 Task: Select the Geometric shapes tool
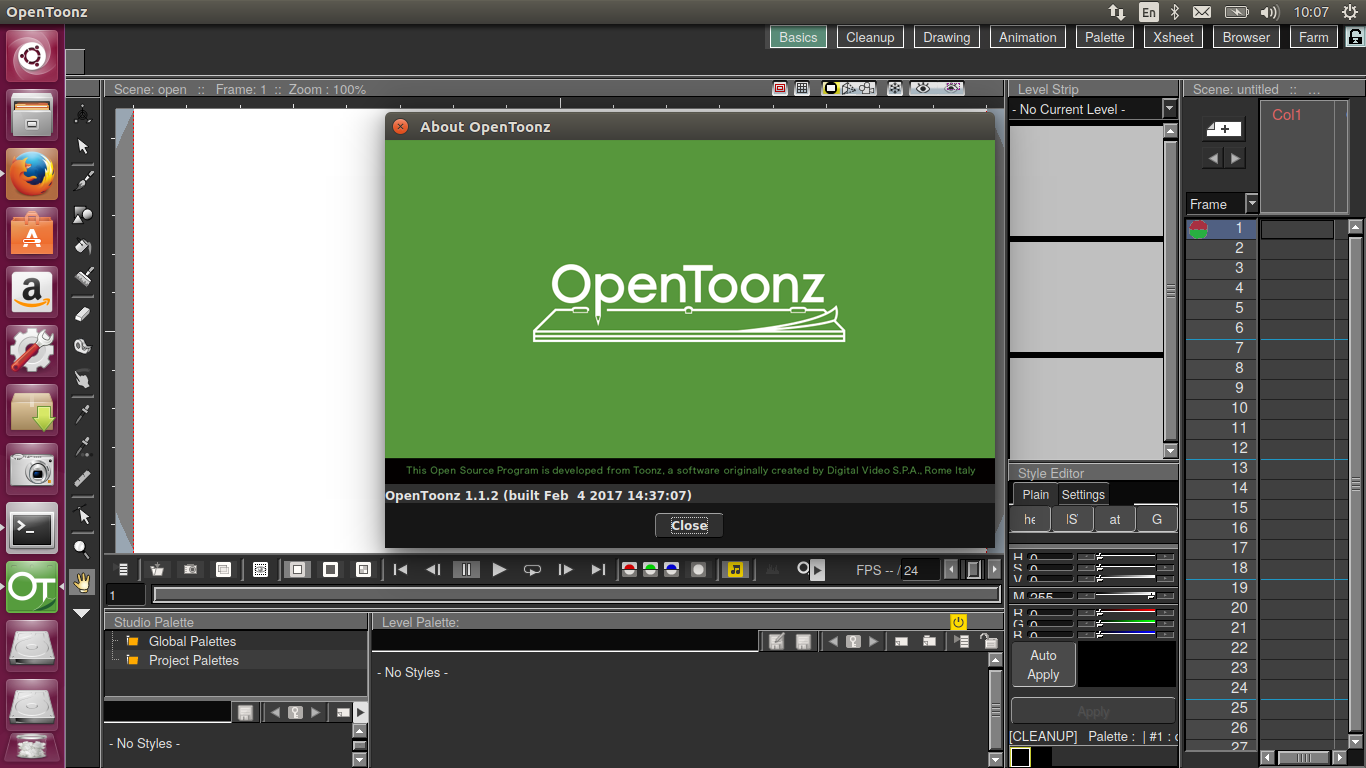pyautogui.click(x=83, y=213)
